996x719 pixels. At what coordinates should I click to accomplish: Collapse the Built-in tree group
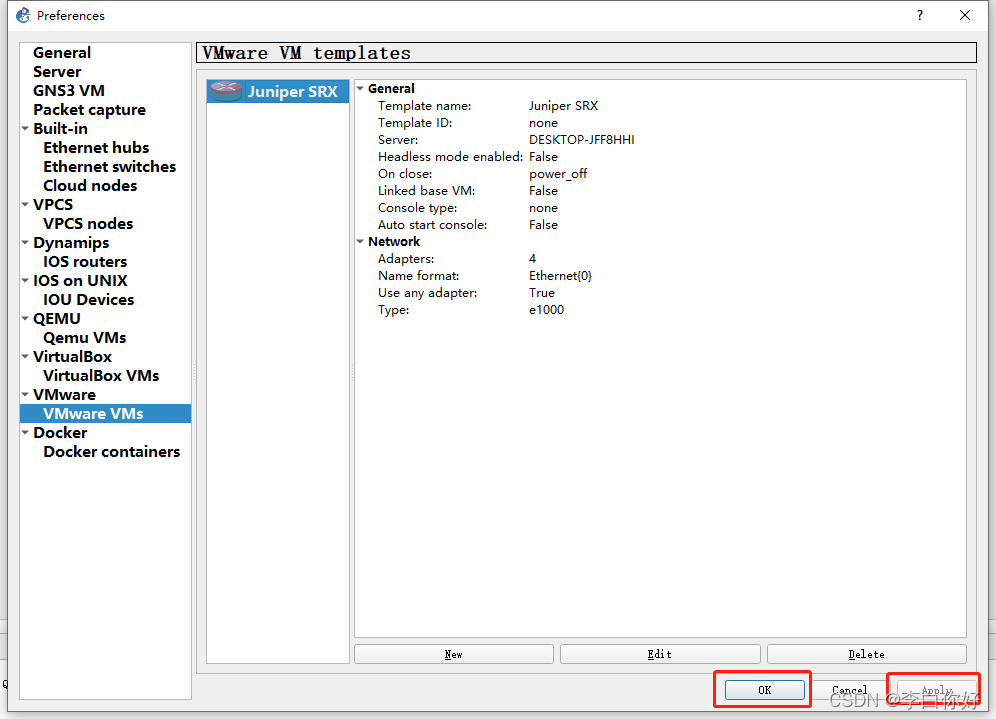point(25,128)
